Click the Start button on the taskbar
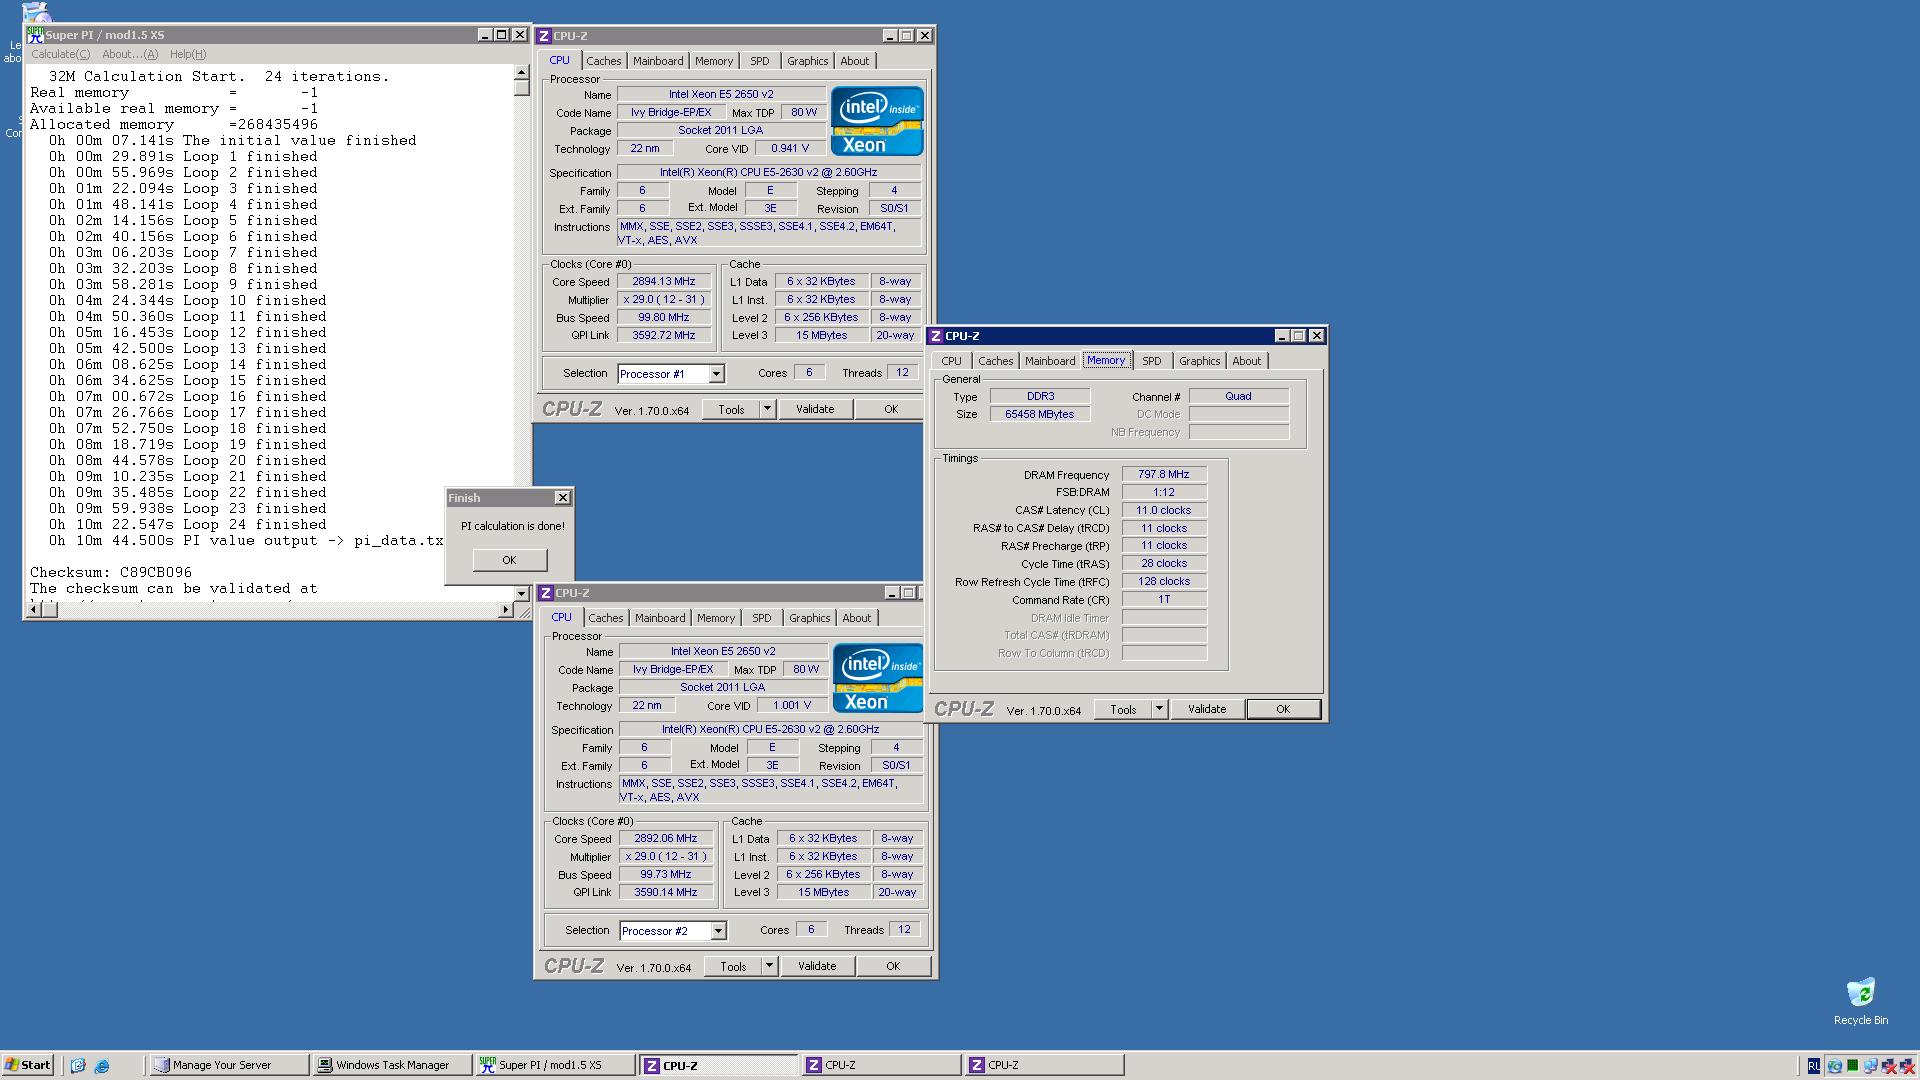Screen dimensions: 1920x1080 pos(28,1065)
